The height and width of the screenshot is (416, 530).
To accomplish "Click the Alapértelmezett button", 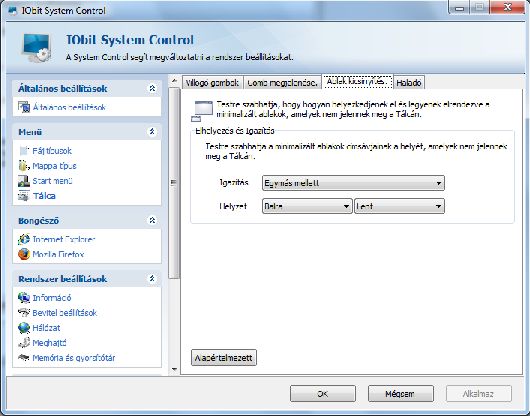I will coord(224,358).
